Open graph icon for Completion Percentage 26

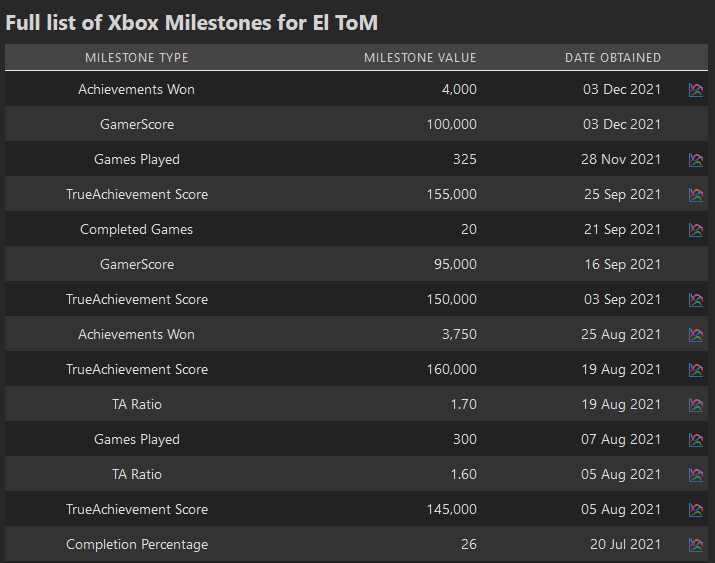695,545
